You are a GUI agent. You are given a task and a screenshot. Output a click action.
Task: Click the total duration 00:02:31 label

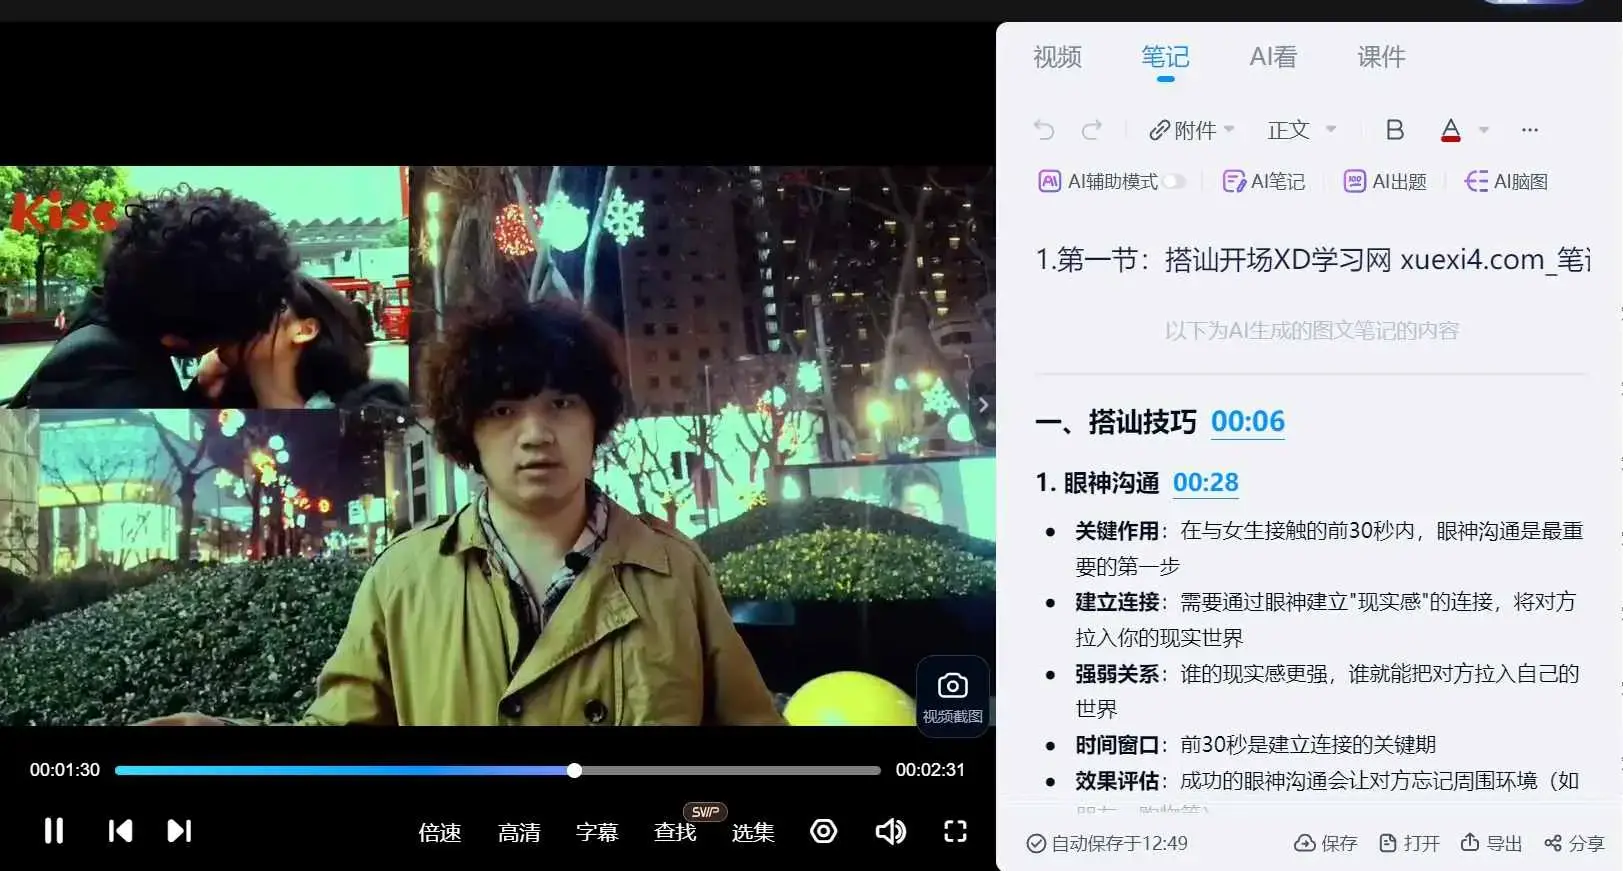930,770
